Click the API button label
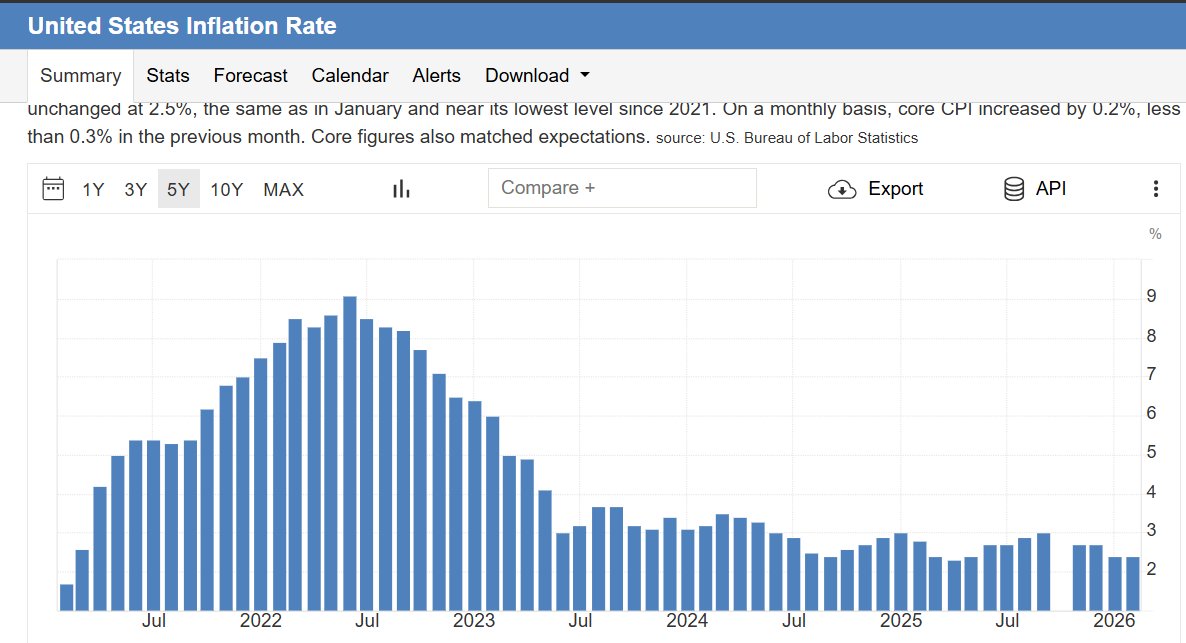The height and width of the screenshot is (643, 1186). pos(1051,188)
